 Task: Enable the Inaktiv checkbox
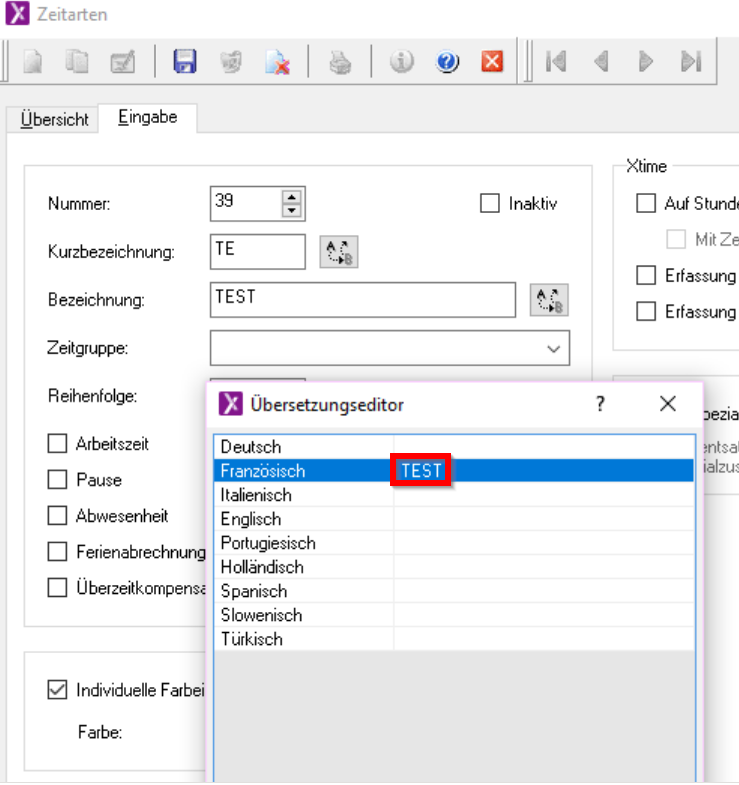pos(490,204)
